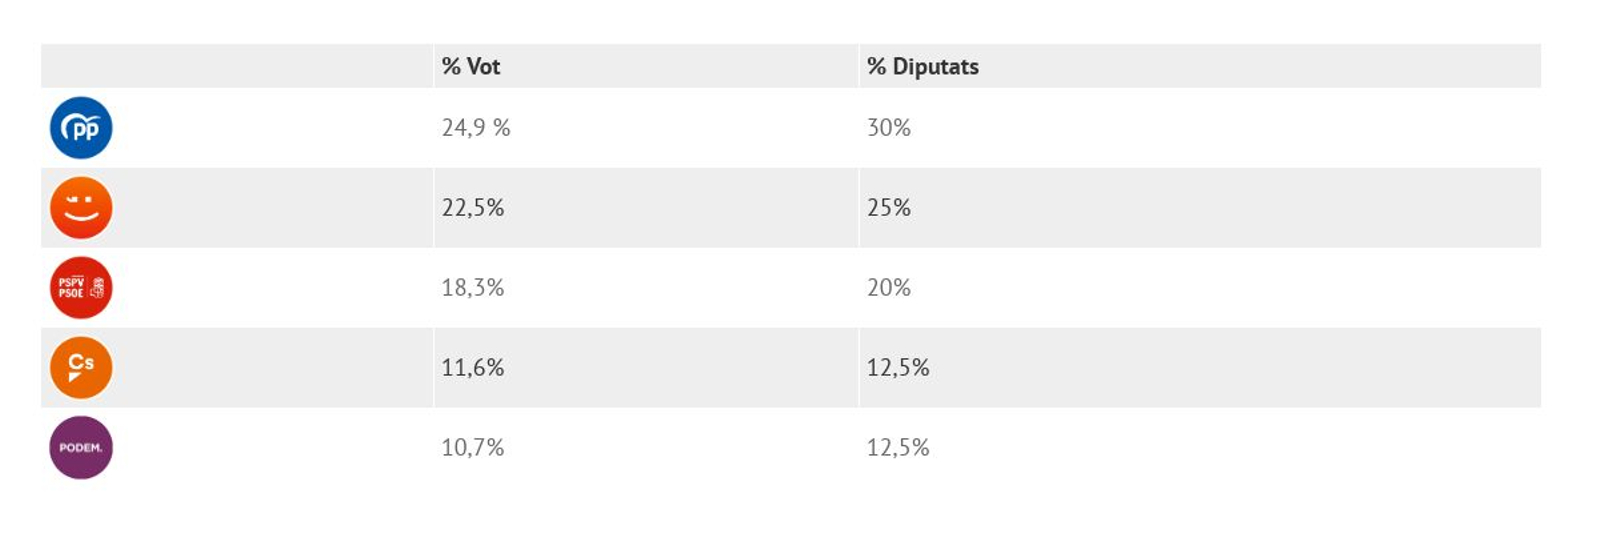Click the '% Diputats' column header
The image size is (1600, 553).
pos(922,67)
